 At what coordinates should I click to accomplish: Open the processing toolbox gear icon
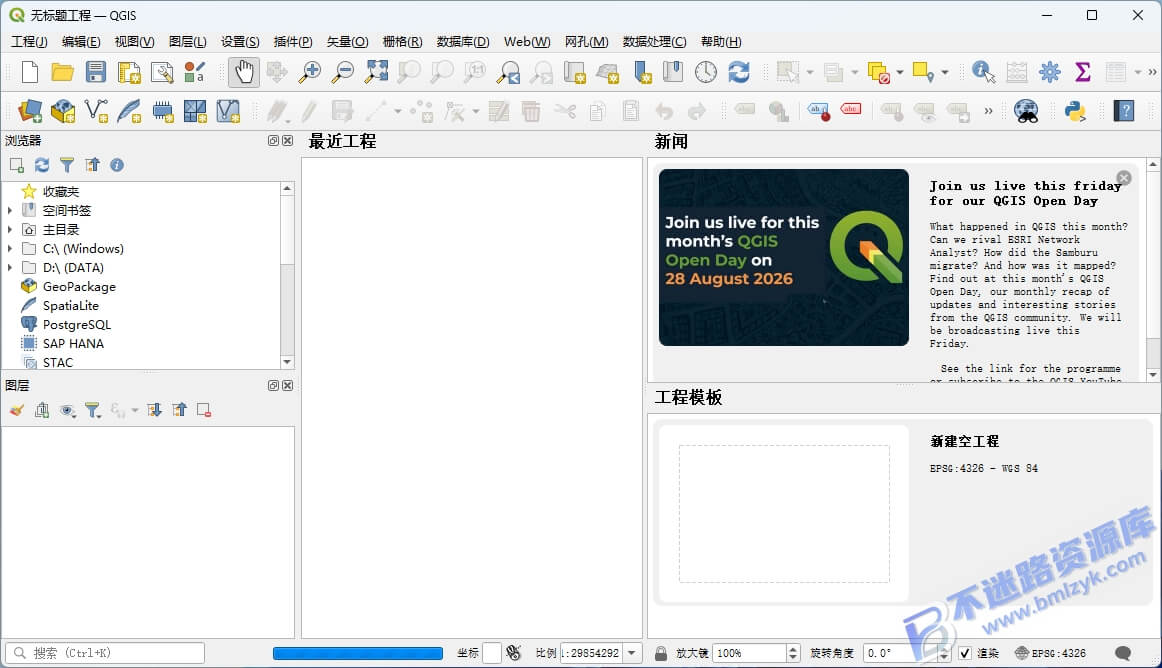(1049, 72)
